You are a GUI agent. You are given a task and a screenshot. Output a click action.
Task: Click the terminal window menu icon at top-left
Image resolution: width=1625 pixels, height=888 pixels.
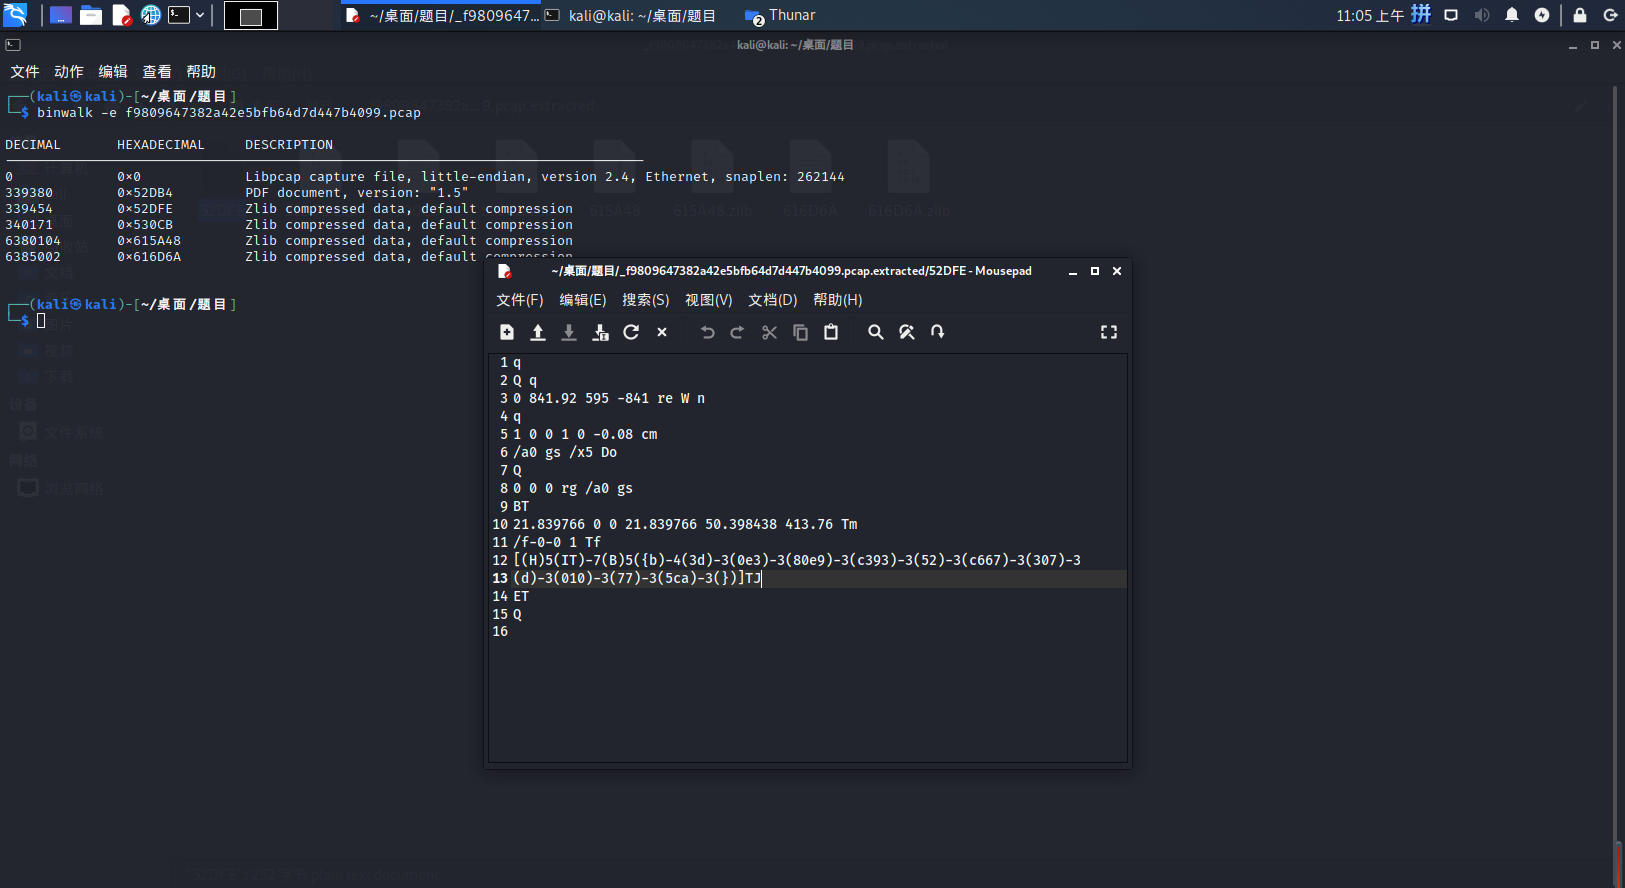(x=13, y=45)
